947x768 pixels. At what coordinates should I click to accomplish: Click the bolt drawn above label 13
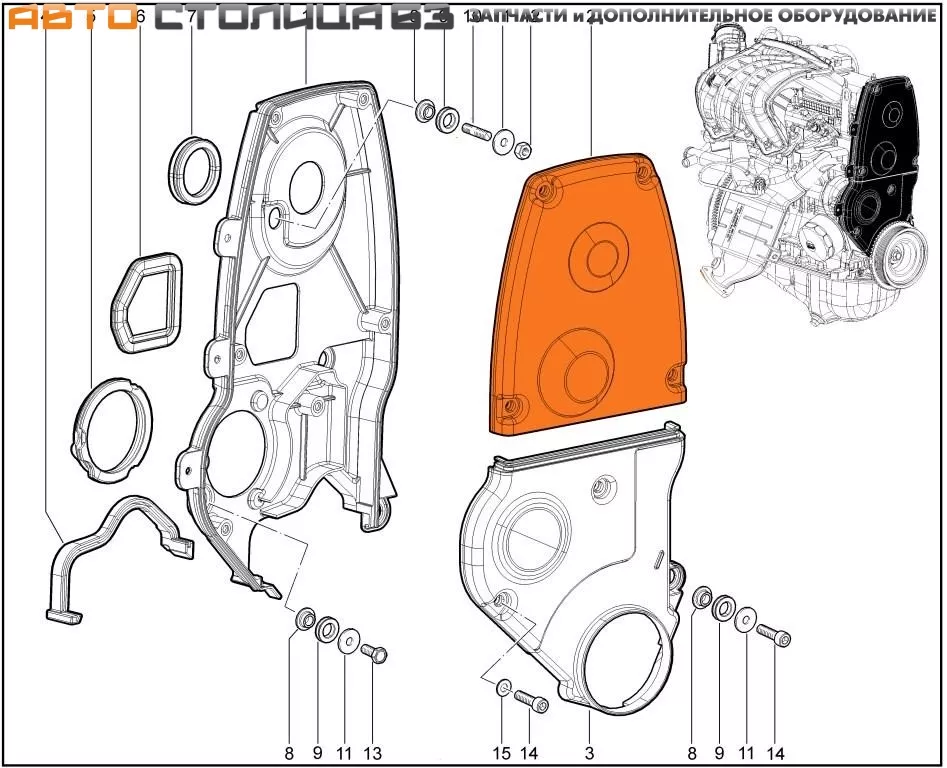[374, 652]
